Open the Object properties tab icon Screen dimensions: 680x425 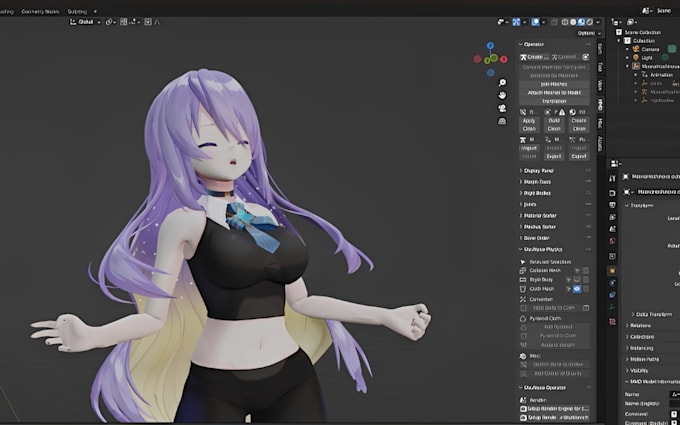612,271
